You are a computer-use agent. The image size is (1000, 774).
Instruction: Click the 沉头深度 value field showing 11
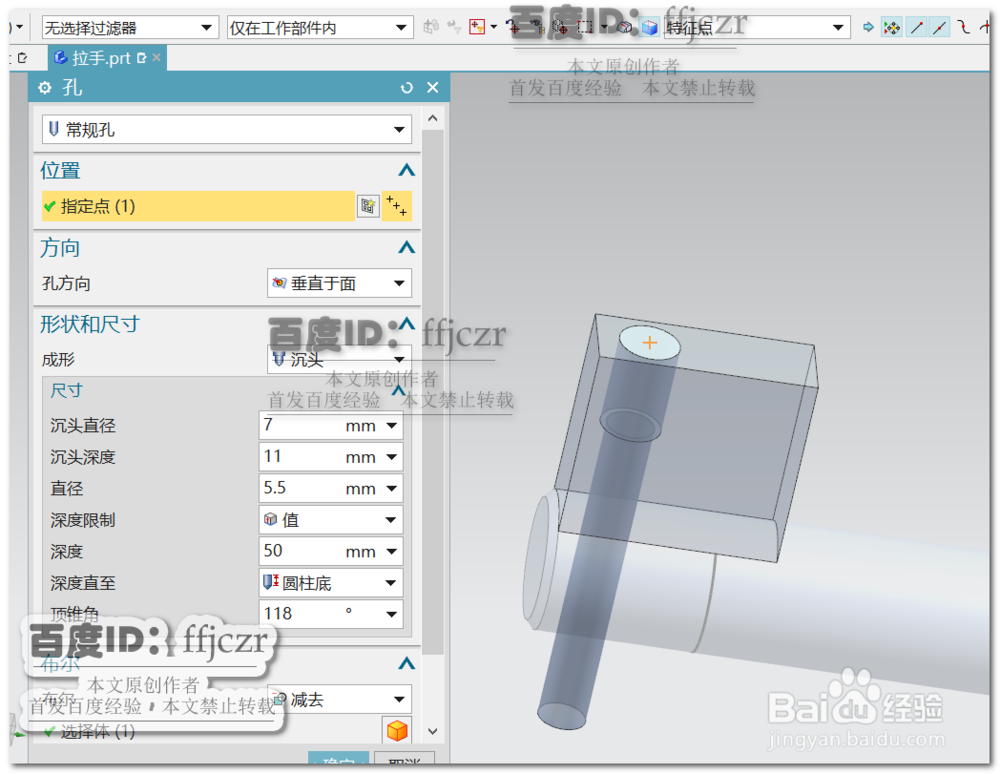[x=300, y=456]
